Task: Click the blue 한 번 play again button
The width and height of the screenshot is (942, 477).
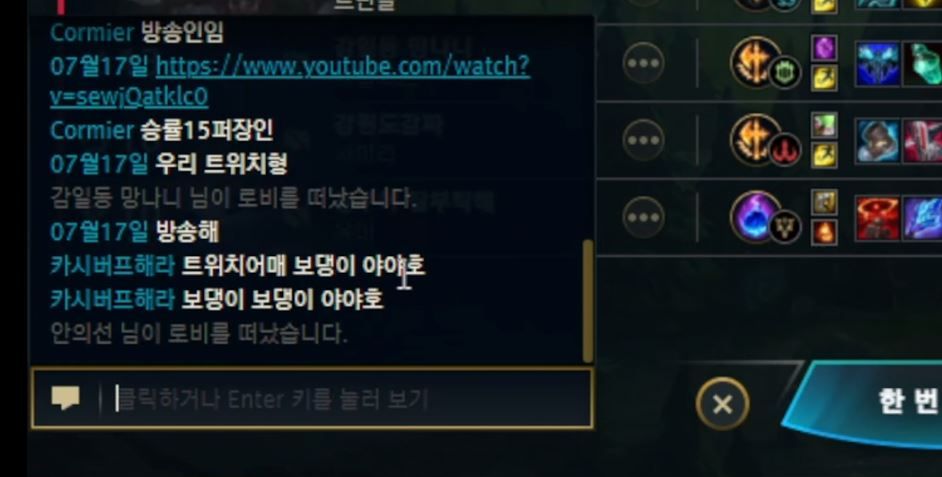Action: 871,403
